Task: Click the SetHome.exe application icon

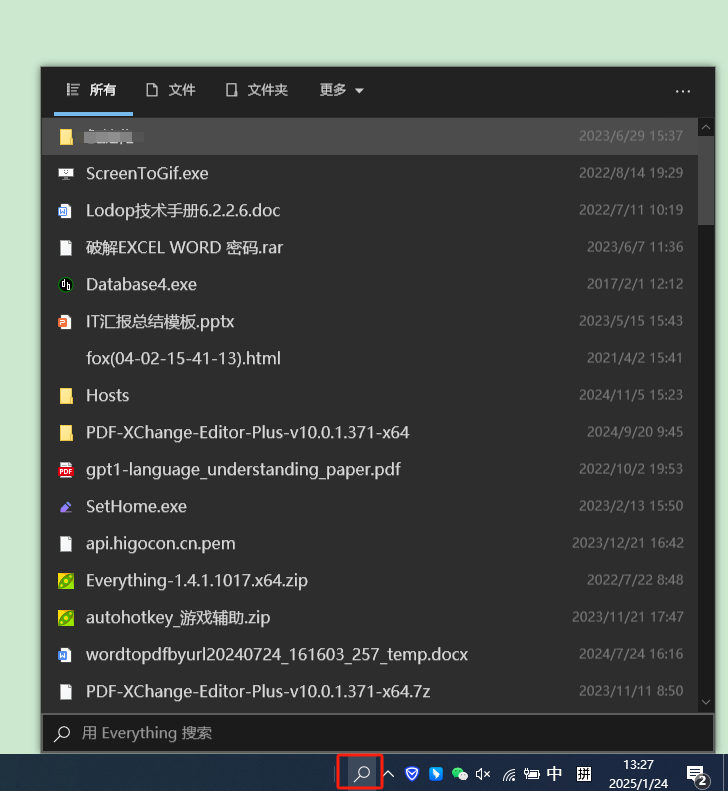Action: tap(66, 506)
